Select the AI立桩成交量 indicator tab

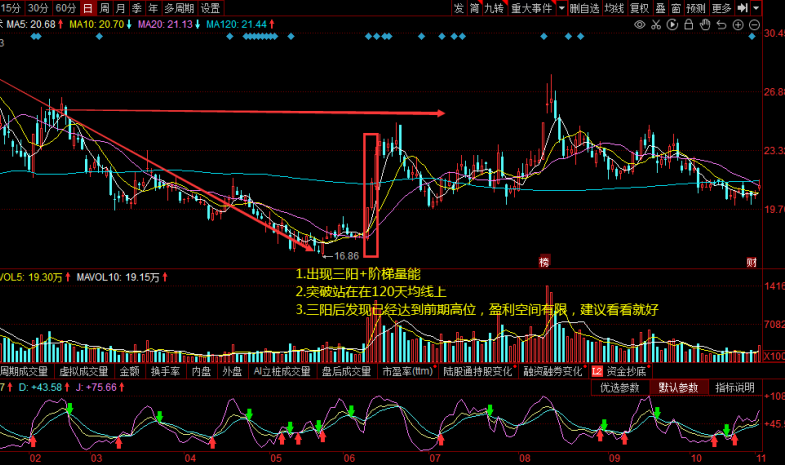coord(282,371)
